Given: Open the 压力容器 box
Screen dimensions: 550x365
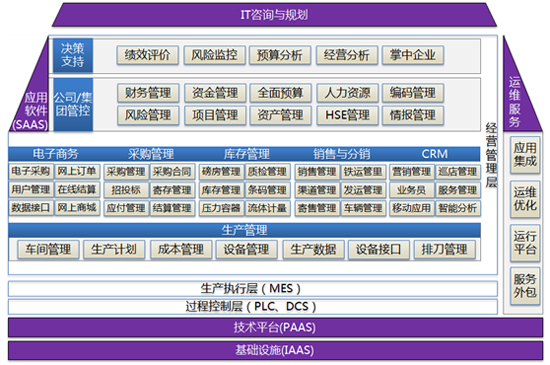Looking at the screenshot, I should [x=221, y=208].
